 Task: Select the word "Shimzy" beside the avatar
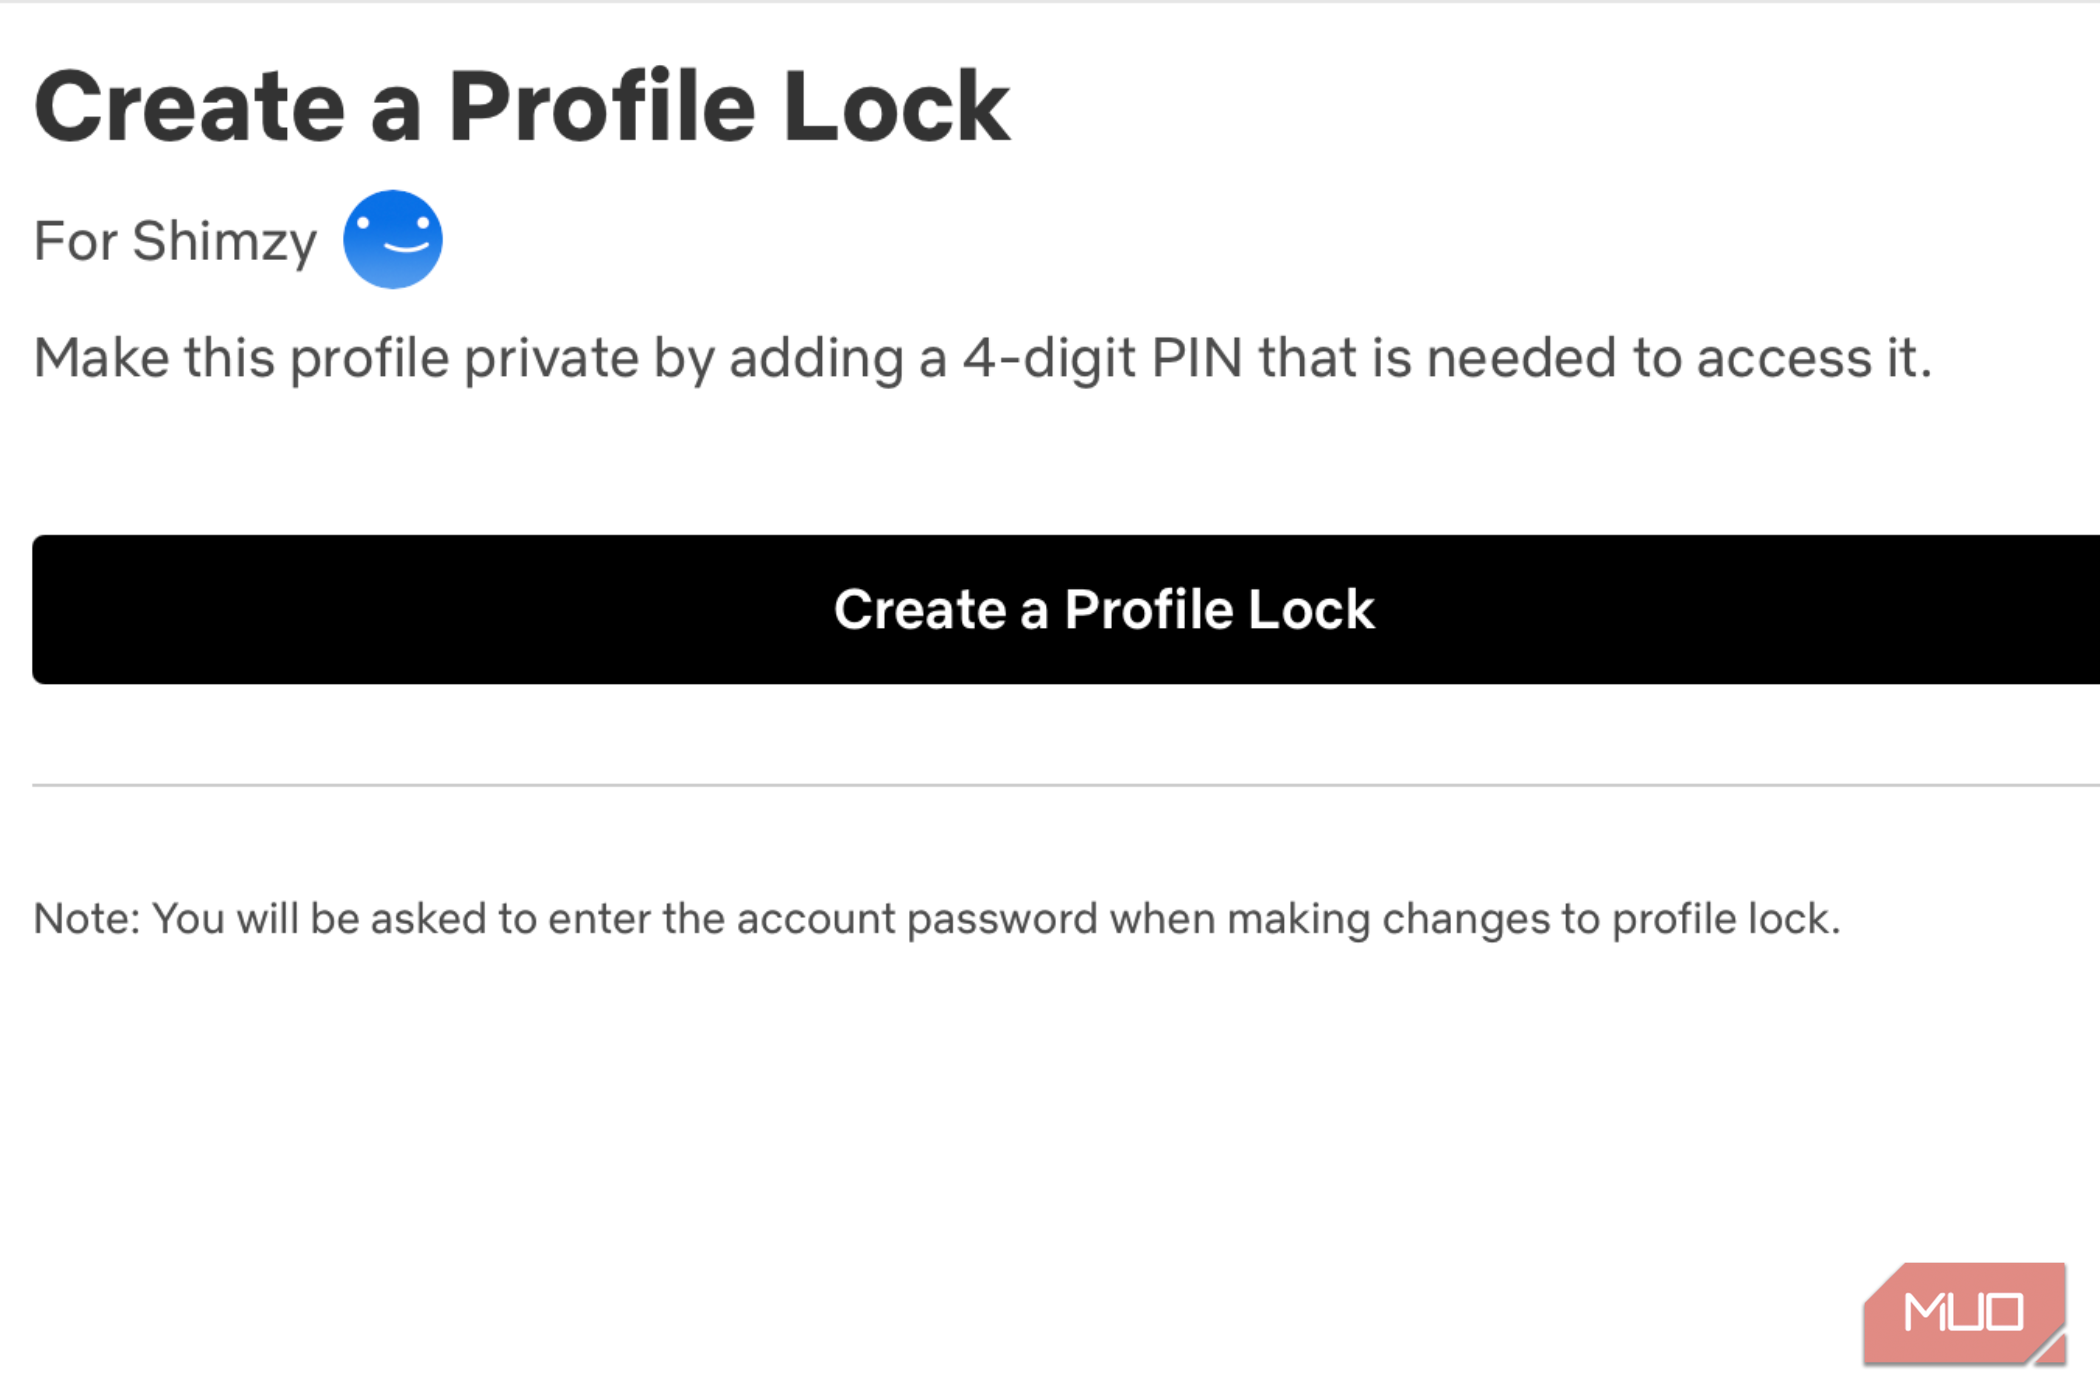click(224, 241)
